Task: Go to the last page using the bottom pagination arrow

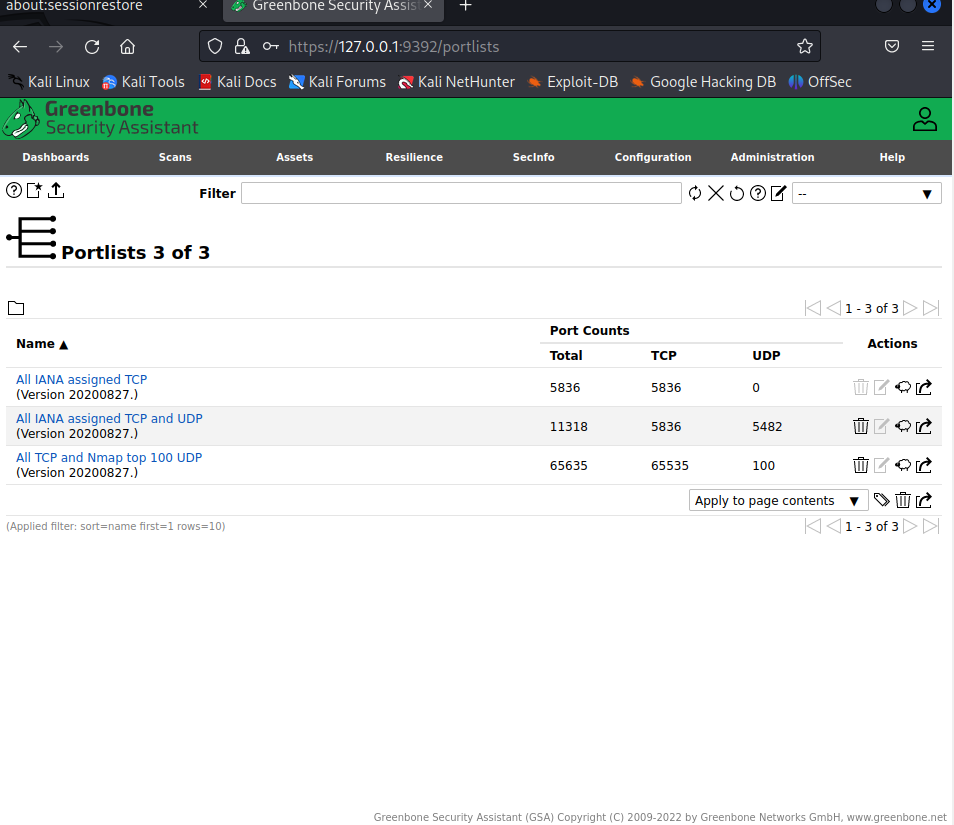Action: click(x=930, y=526)
